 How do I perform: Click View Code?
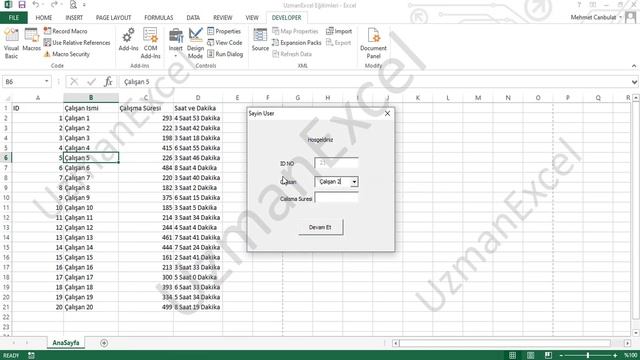coord(224,42)
